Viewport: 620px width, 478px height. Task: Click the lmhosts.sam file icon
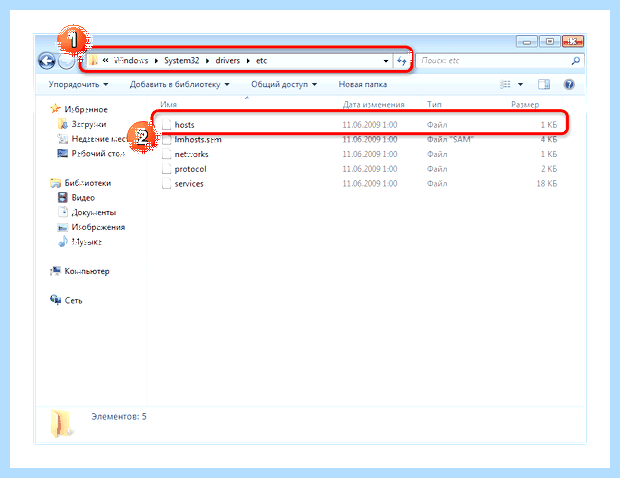[x=166, y=139]
